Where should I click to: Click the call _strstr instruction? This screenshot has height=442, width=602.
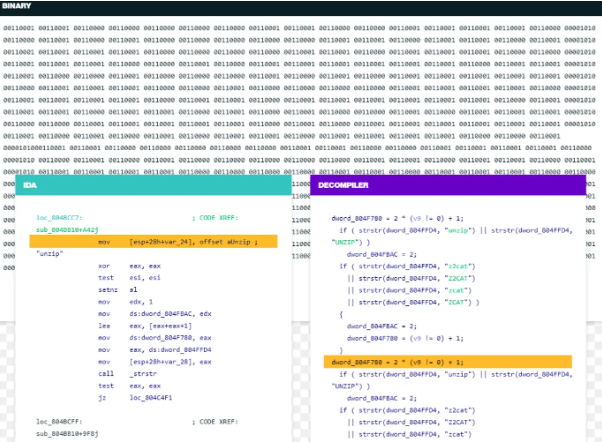tap(127, 374)
